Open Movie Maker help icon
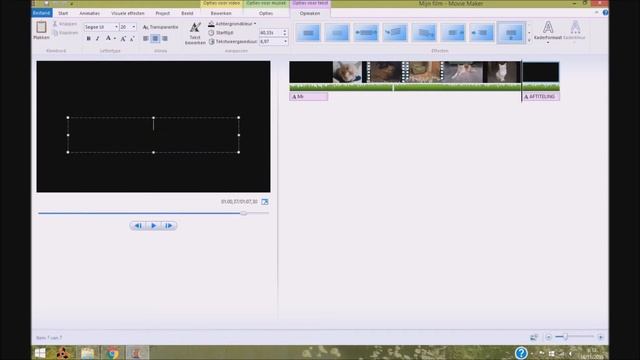This screenshot has height=360, width=640. (605, 13)
